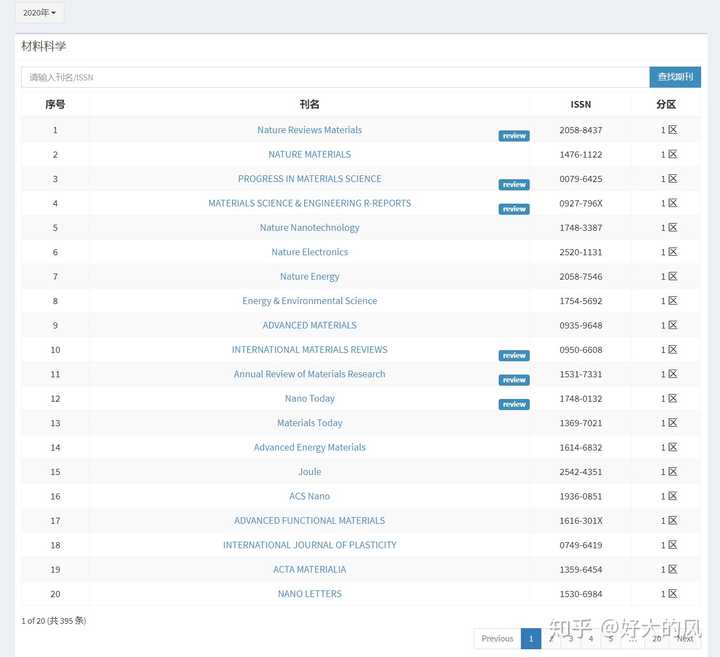Click the 分区 column header
The height and width of the screenshot is (657, 720).
666,104
